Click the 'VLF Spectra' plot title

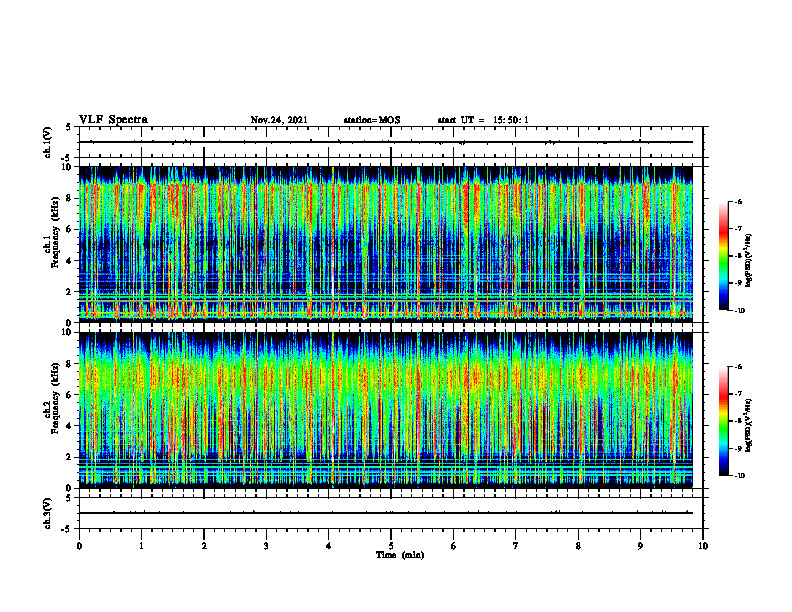tap(113, 120)
